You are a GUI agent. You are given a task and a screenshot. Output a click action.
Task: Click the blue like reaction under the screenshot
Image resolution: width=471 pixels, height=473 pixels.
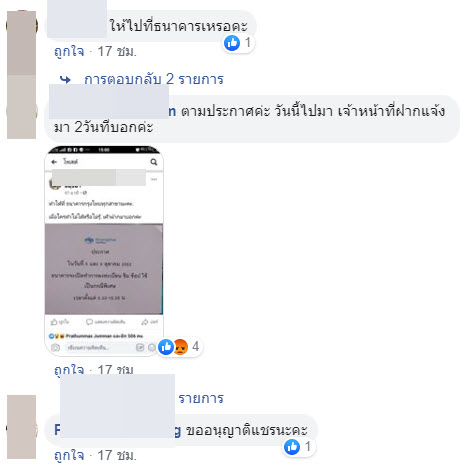[x=166, y=347]
